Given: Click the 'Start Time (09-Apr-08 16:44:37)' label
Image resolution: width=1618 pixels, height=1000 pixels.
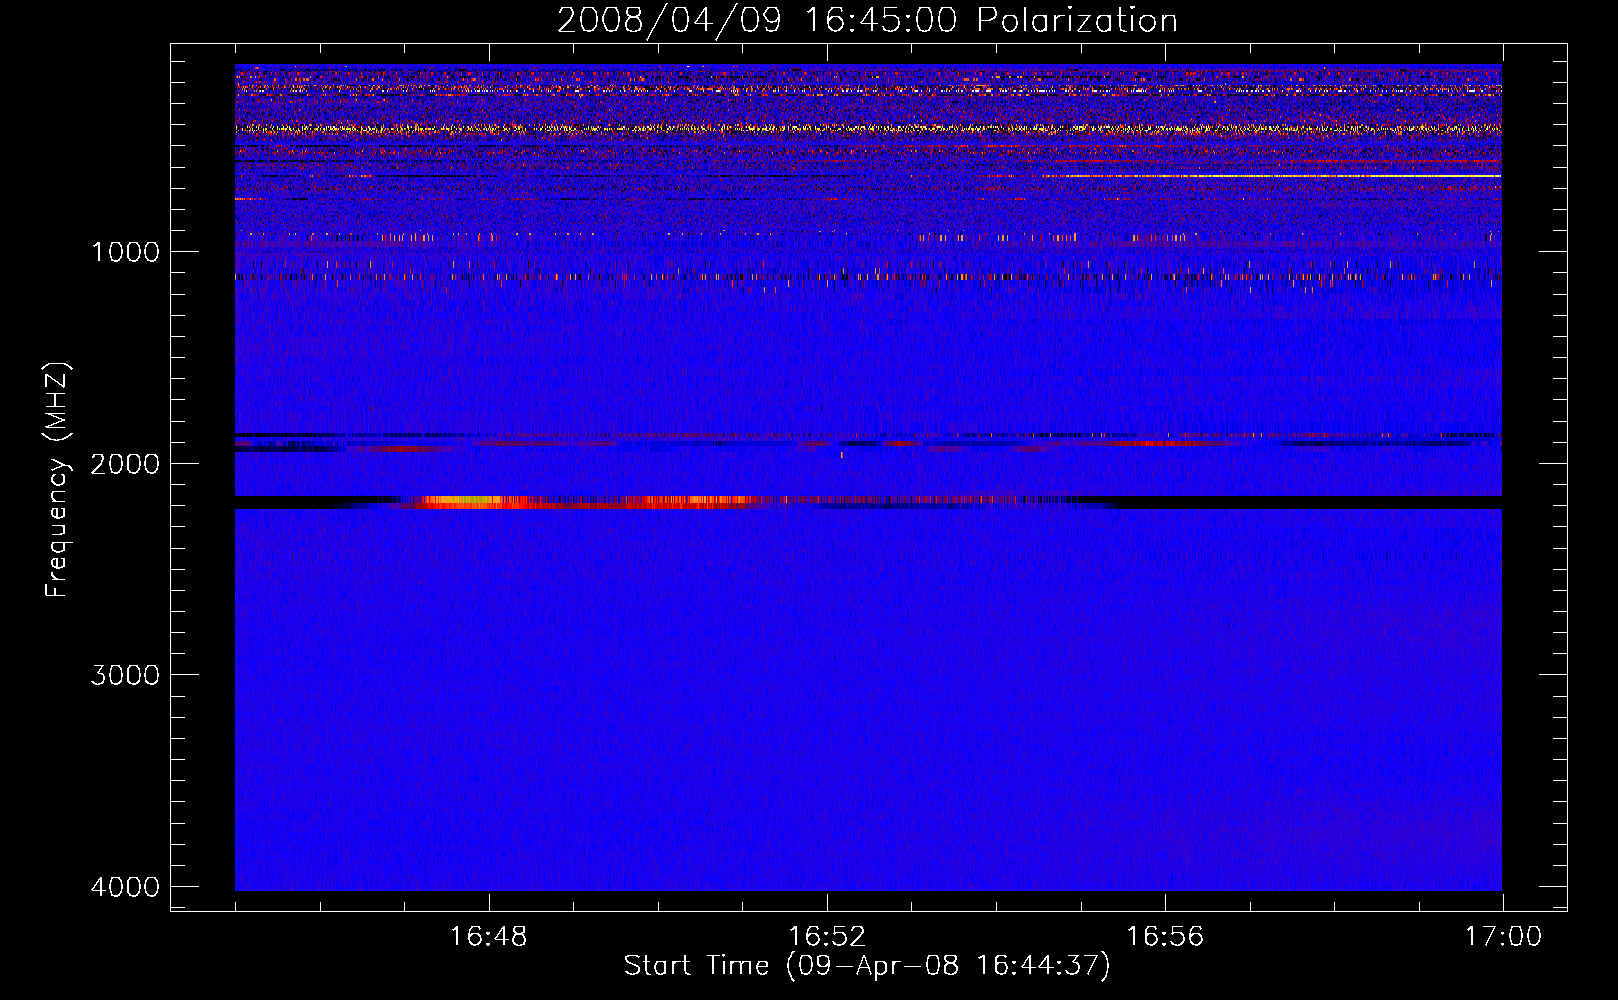Looking at the screenshot, I should tap(867, 966).
